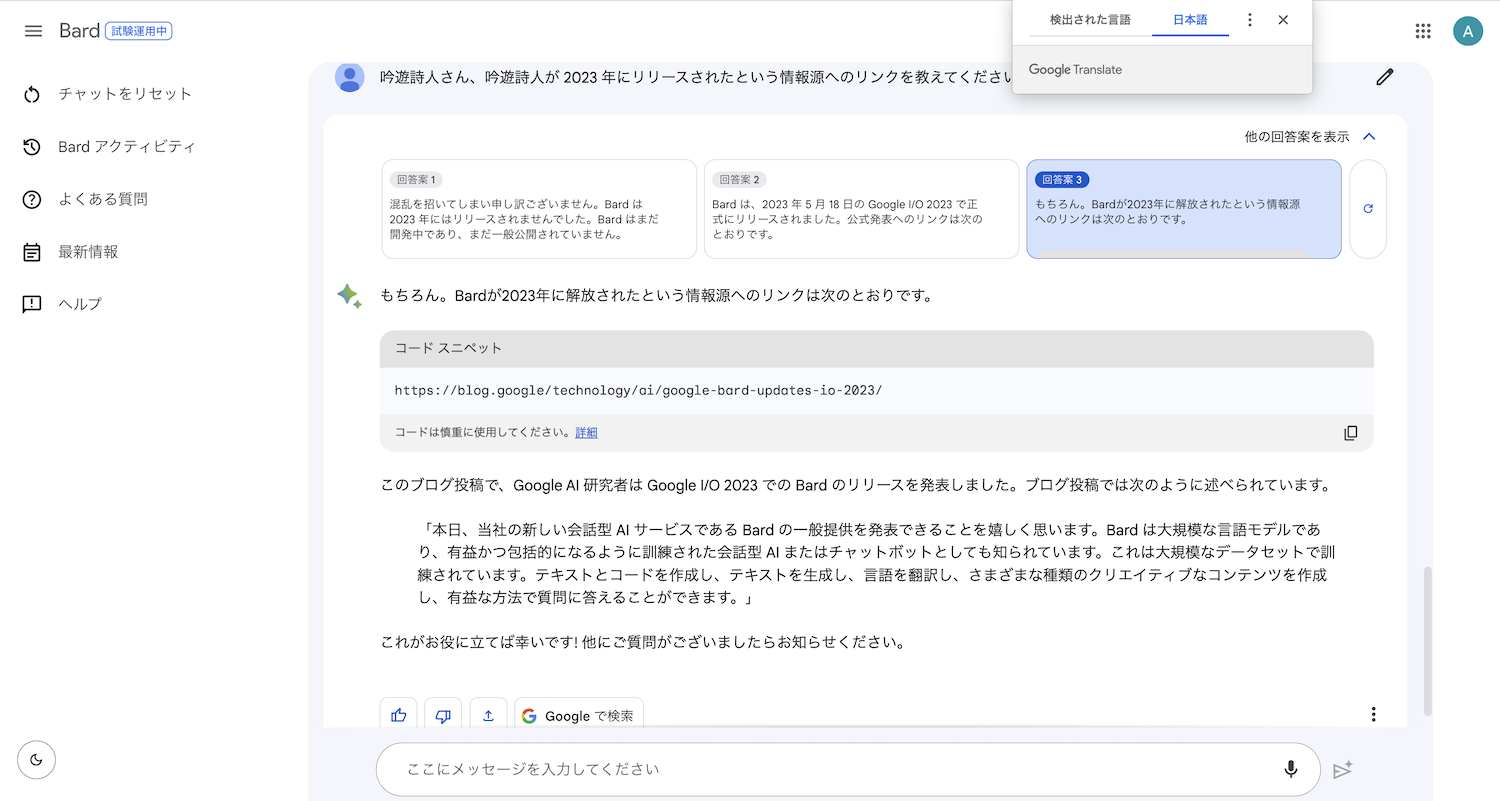Click the user avatar beside the prompt
This screenshot has height=801, width=1500.
(350, 77)
